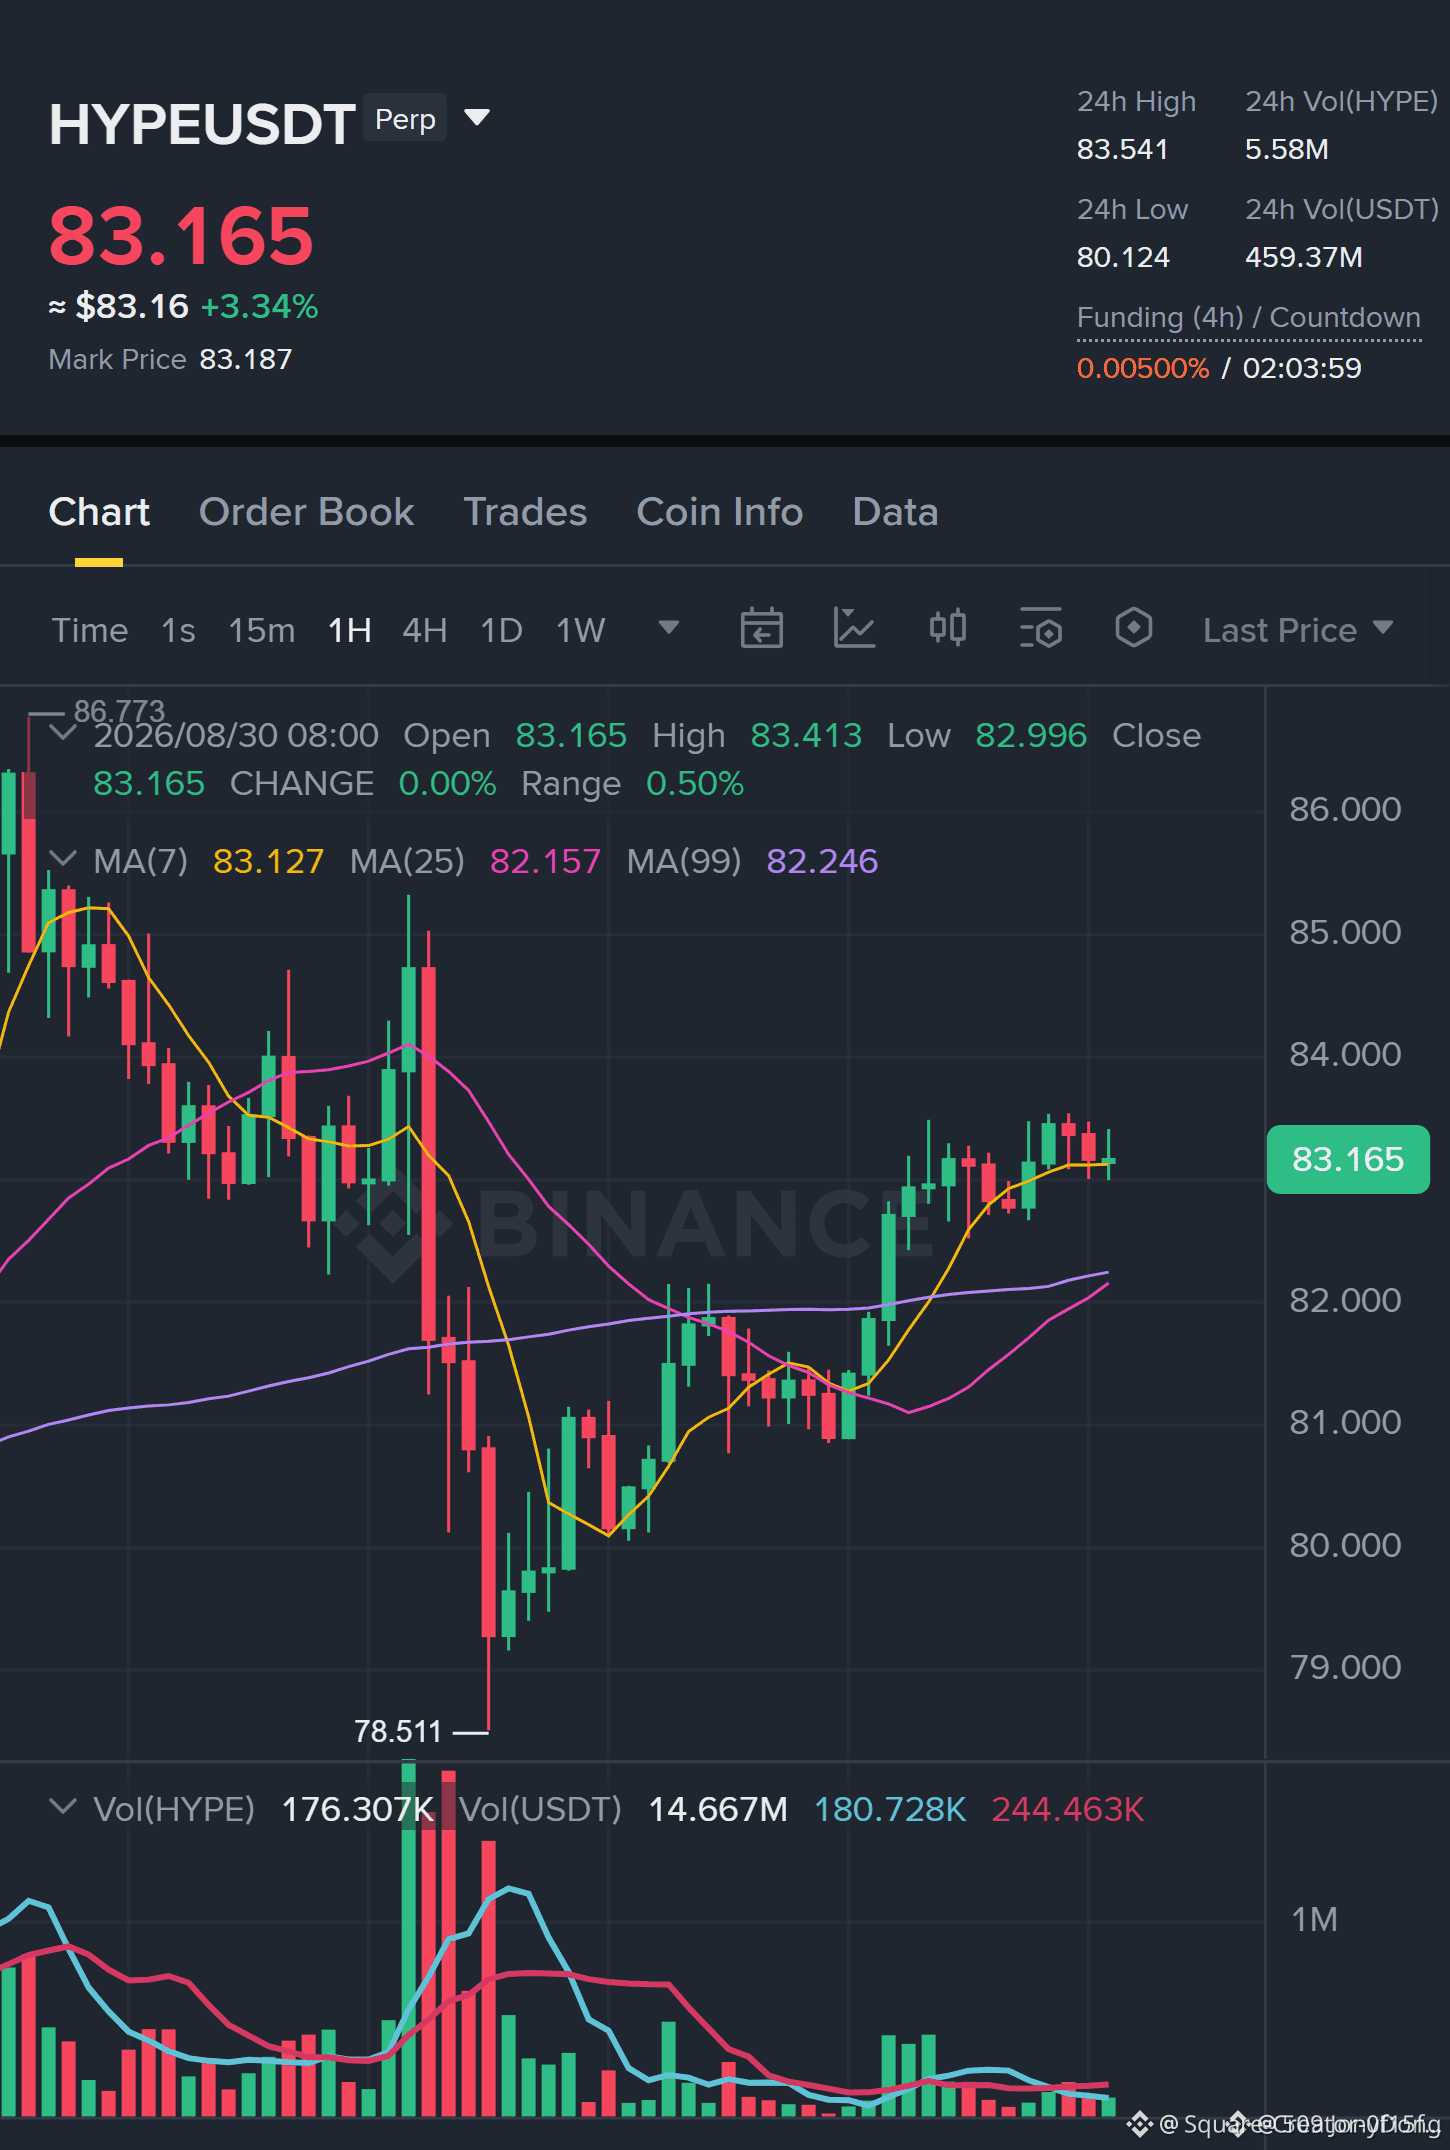1450x2150 pixels.
Task: Tap the last price 83.165 headline
Action: click(181, 236)
